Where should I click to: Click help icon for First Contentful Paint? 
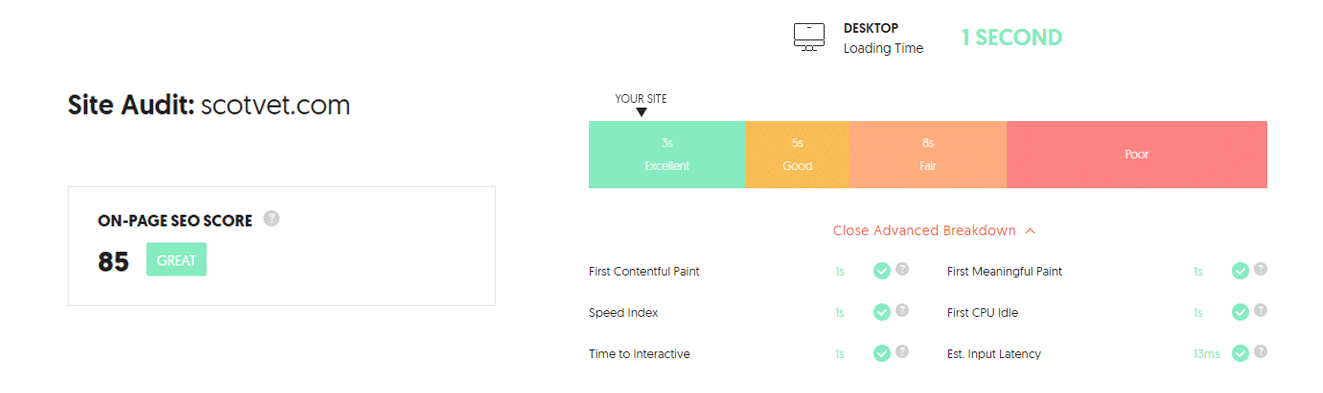pos(902,269)
